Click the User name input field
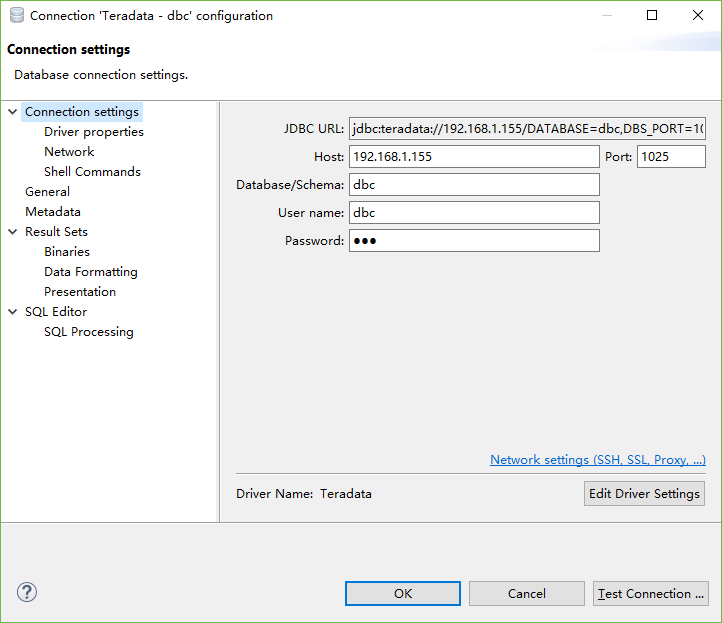The height and width of the screenshot is (623, 722). click(474, 213)
